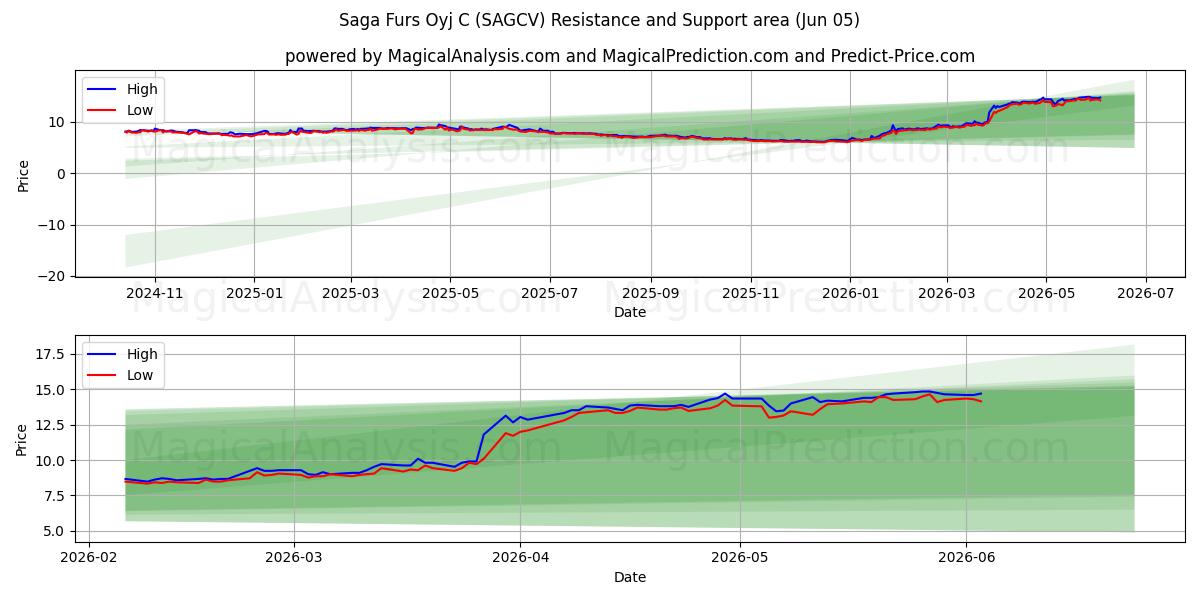Click the '2025-05' date tick label

coord(449,294)
